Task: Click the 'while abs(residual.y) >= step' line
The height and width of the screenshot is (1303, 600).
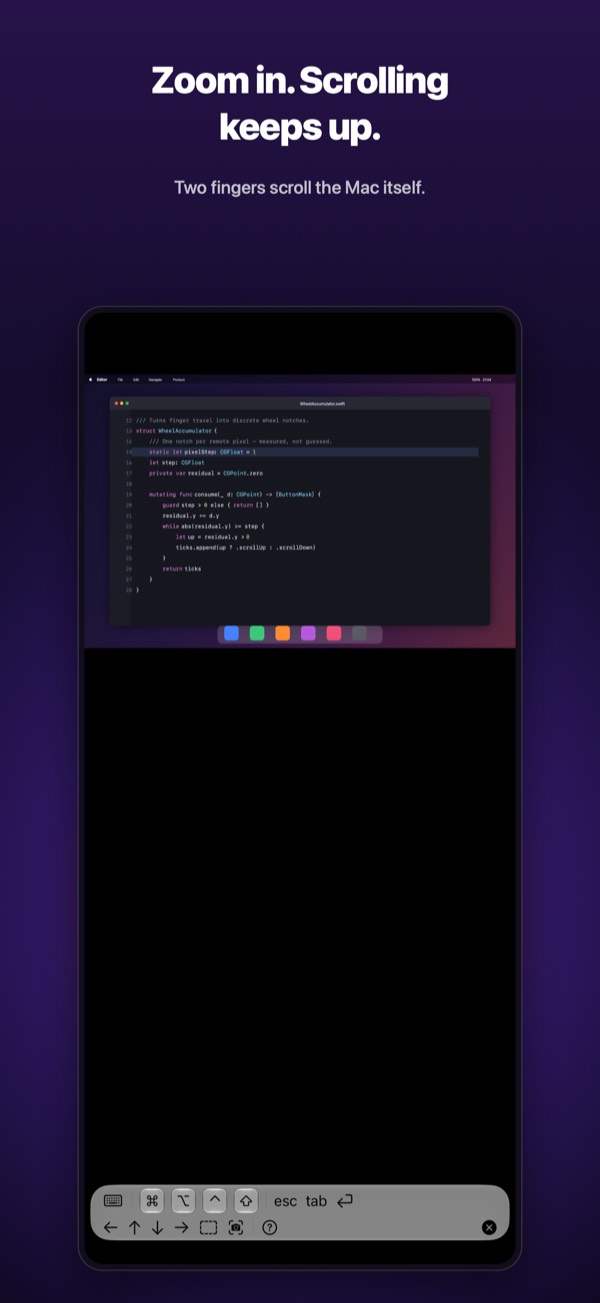Action: point(212,526)
